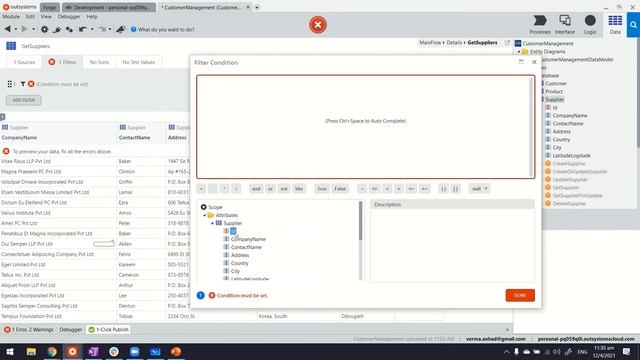Open Google Chrome from taskbar
The width and height of the screenshot is (640, 360).
52,351
